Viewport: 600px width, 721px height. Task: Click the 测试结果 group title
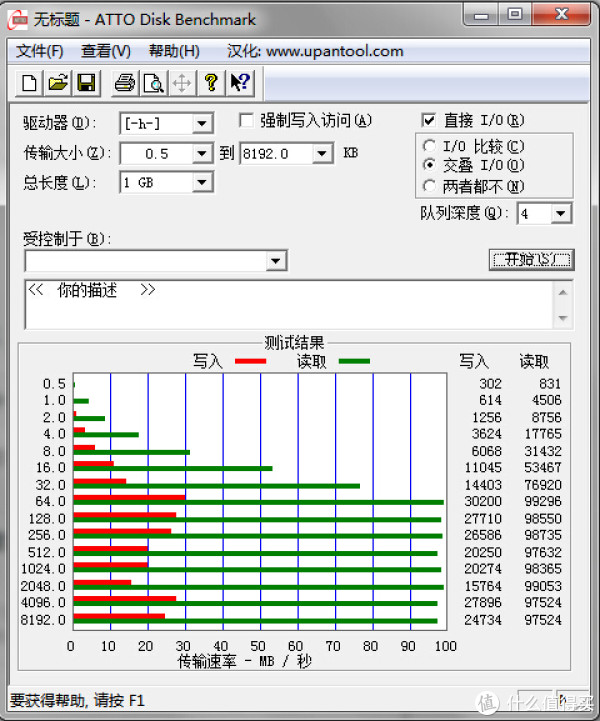(x=294, y=343)
